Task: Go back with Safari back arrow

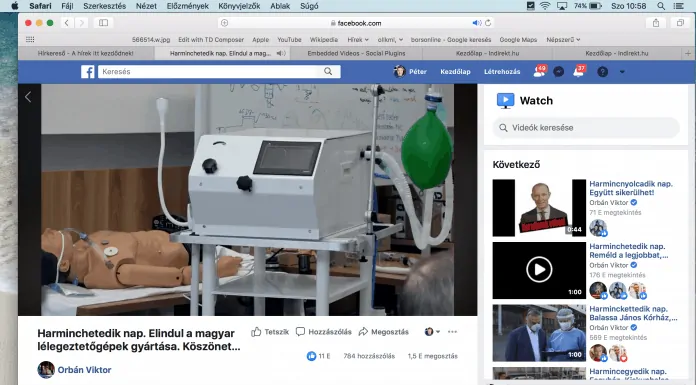Action: tap(67, 23)
